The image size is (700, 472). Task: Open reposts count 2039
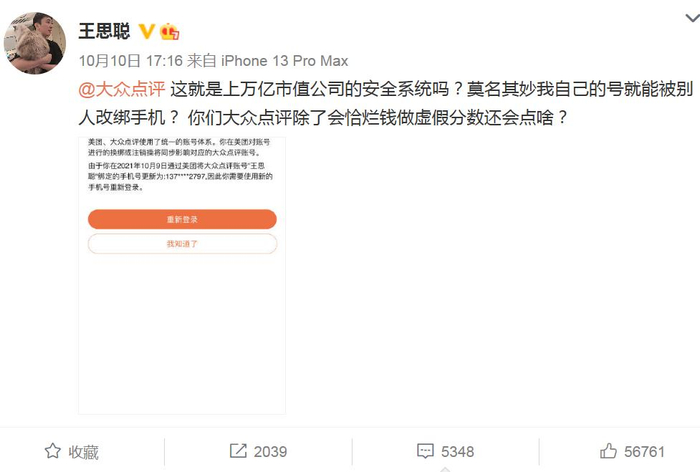(x=271, y=451)
